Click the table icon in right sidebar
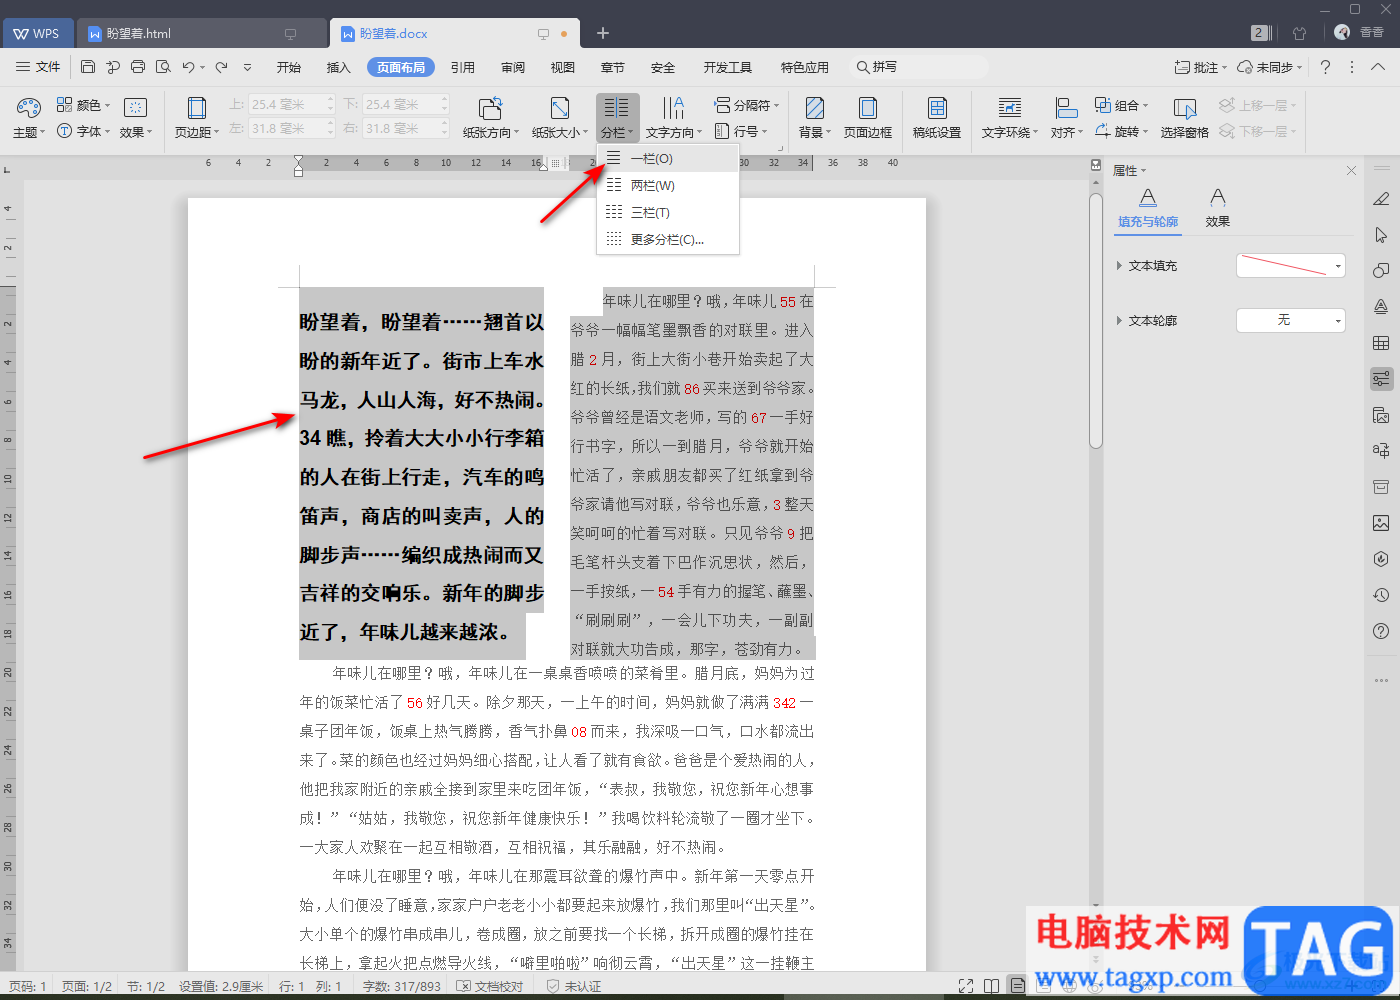 point(1381,343)
